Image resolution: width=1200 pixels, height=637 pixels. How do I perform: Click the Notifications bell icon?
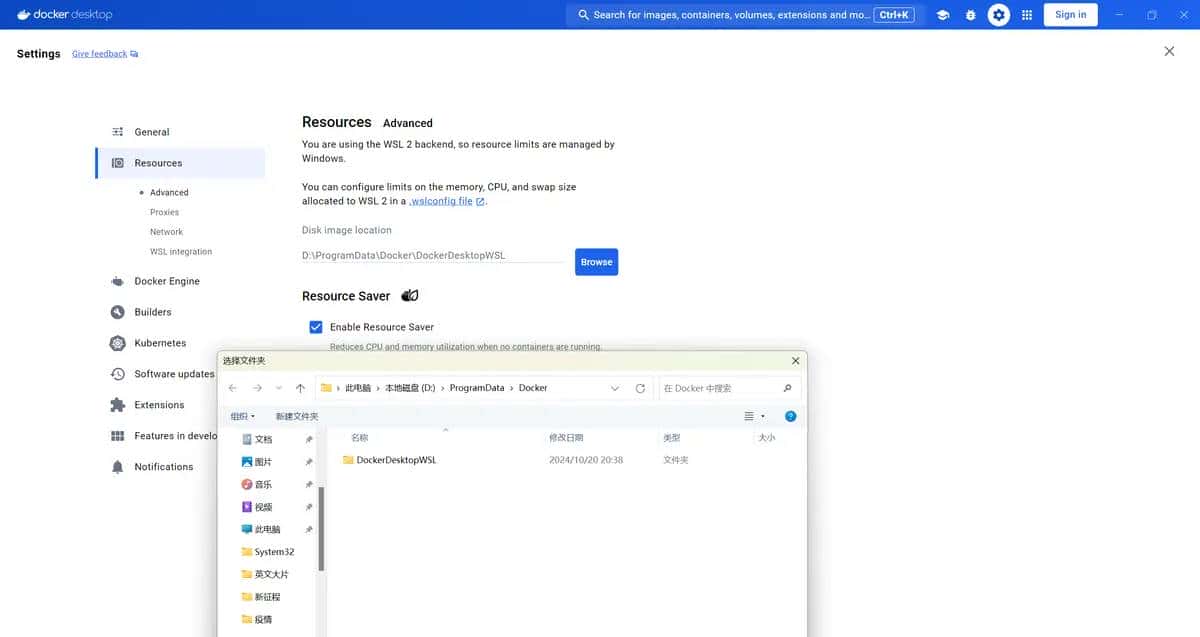117,467
